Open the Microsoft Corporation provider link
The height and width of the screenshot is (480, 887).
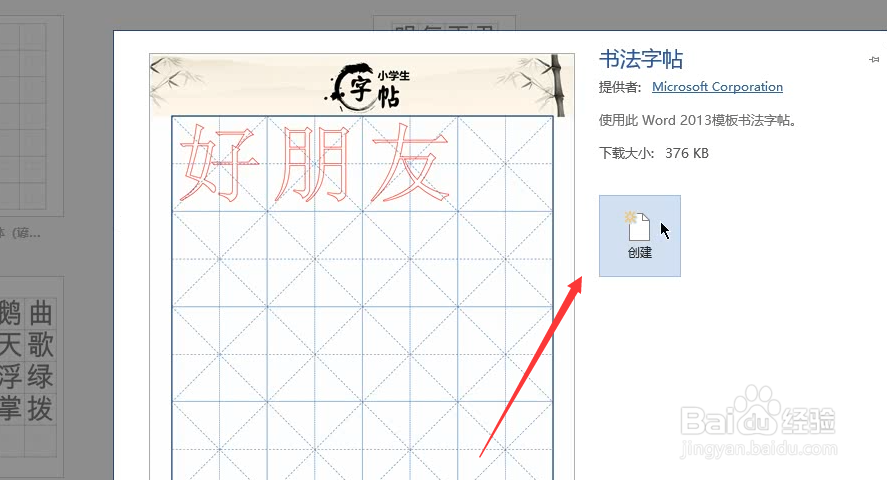click(x=717, y=87)
